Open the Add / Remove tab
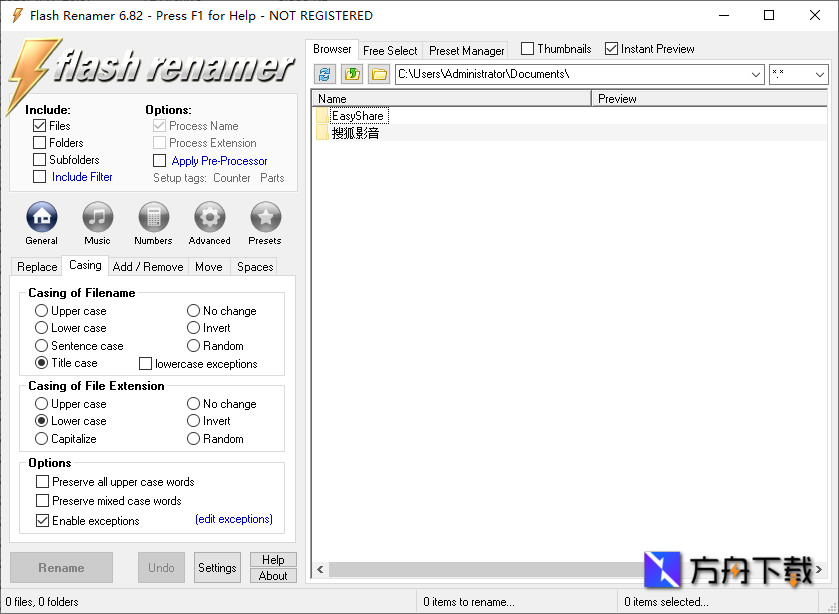The width and height of the screenshot is (839, 614). [x=147, y=266]
